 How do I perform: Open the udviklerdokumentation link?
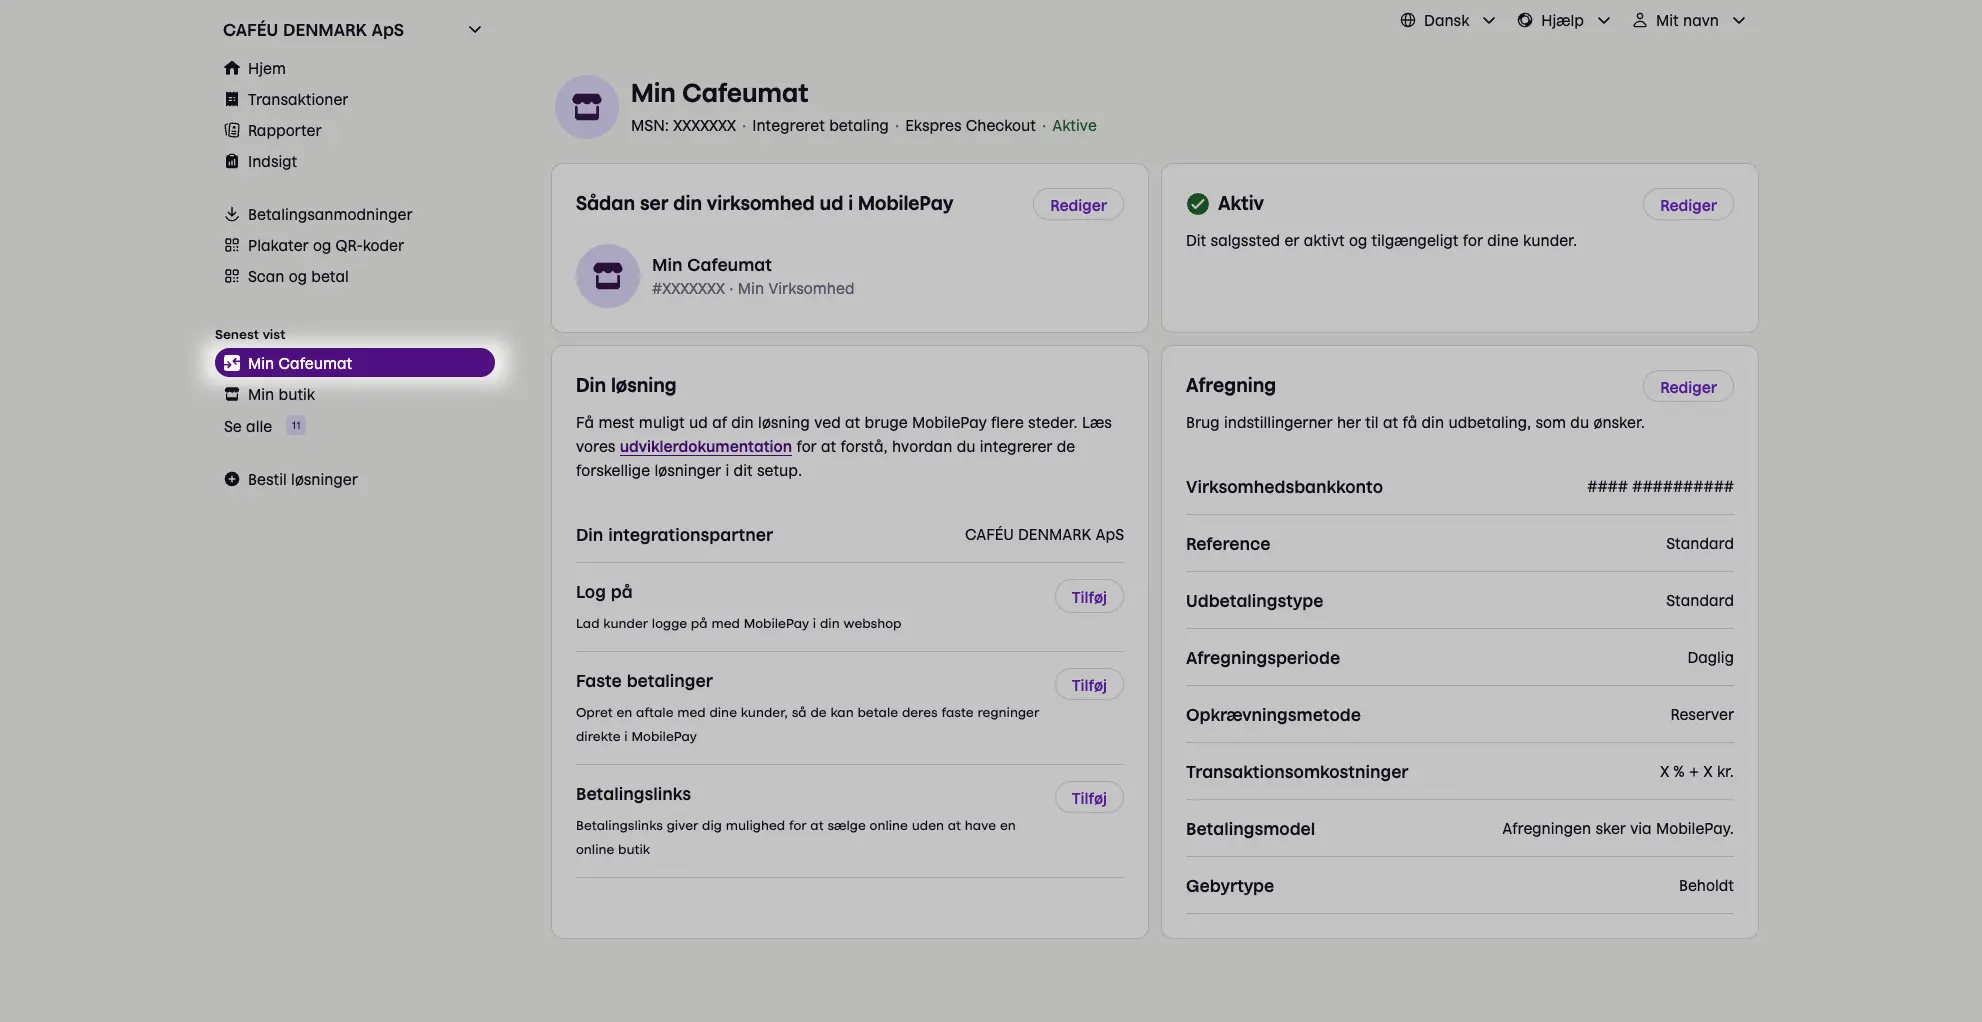click(x=705, y=446)
